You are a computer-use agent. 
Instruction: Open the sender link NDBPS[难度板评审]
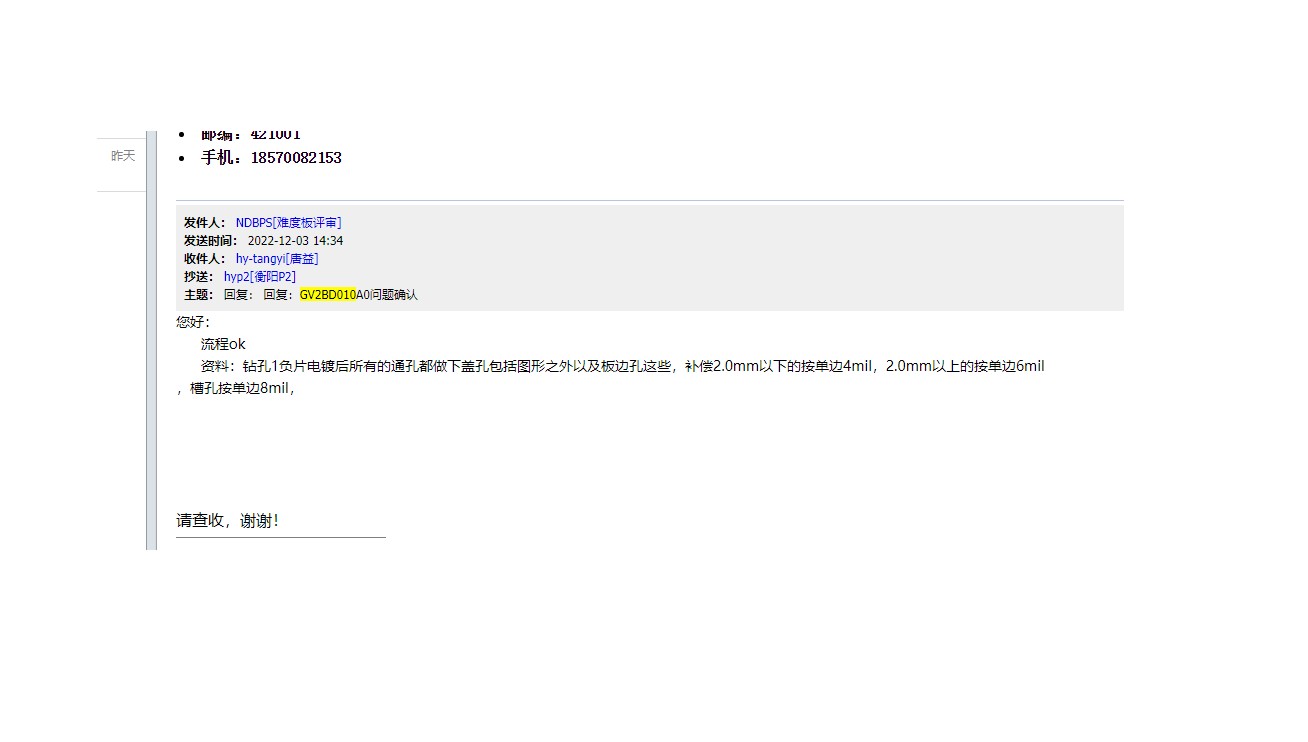coord(288,223)
